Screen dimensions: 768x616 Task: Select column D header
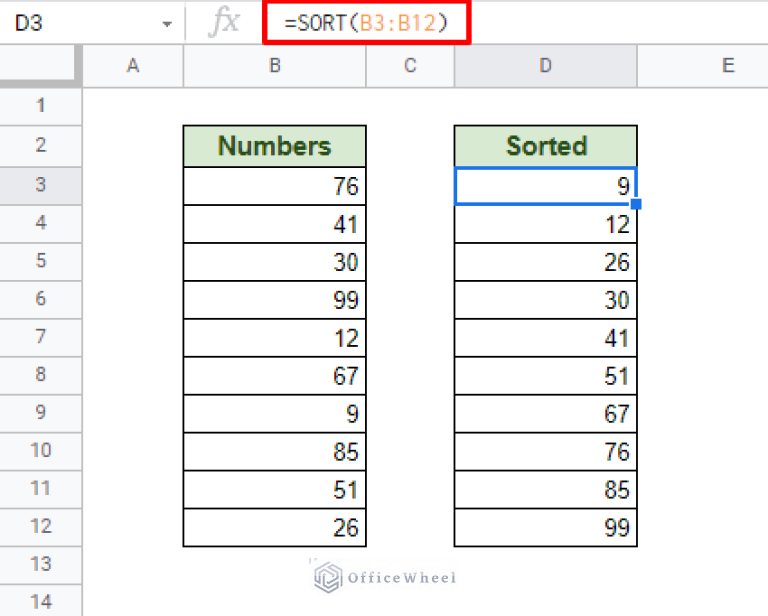[545, 66]
